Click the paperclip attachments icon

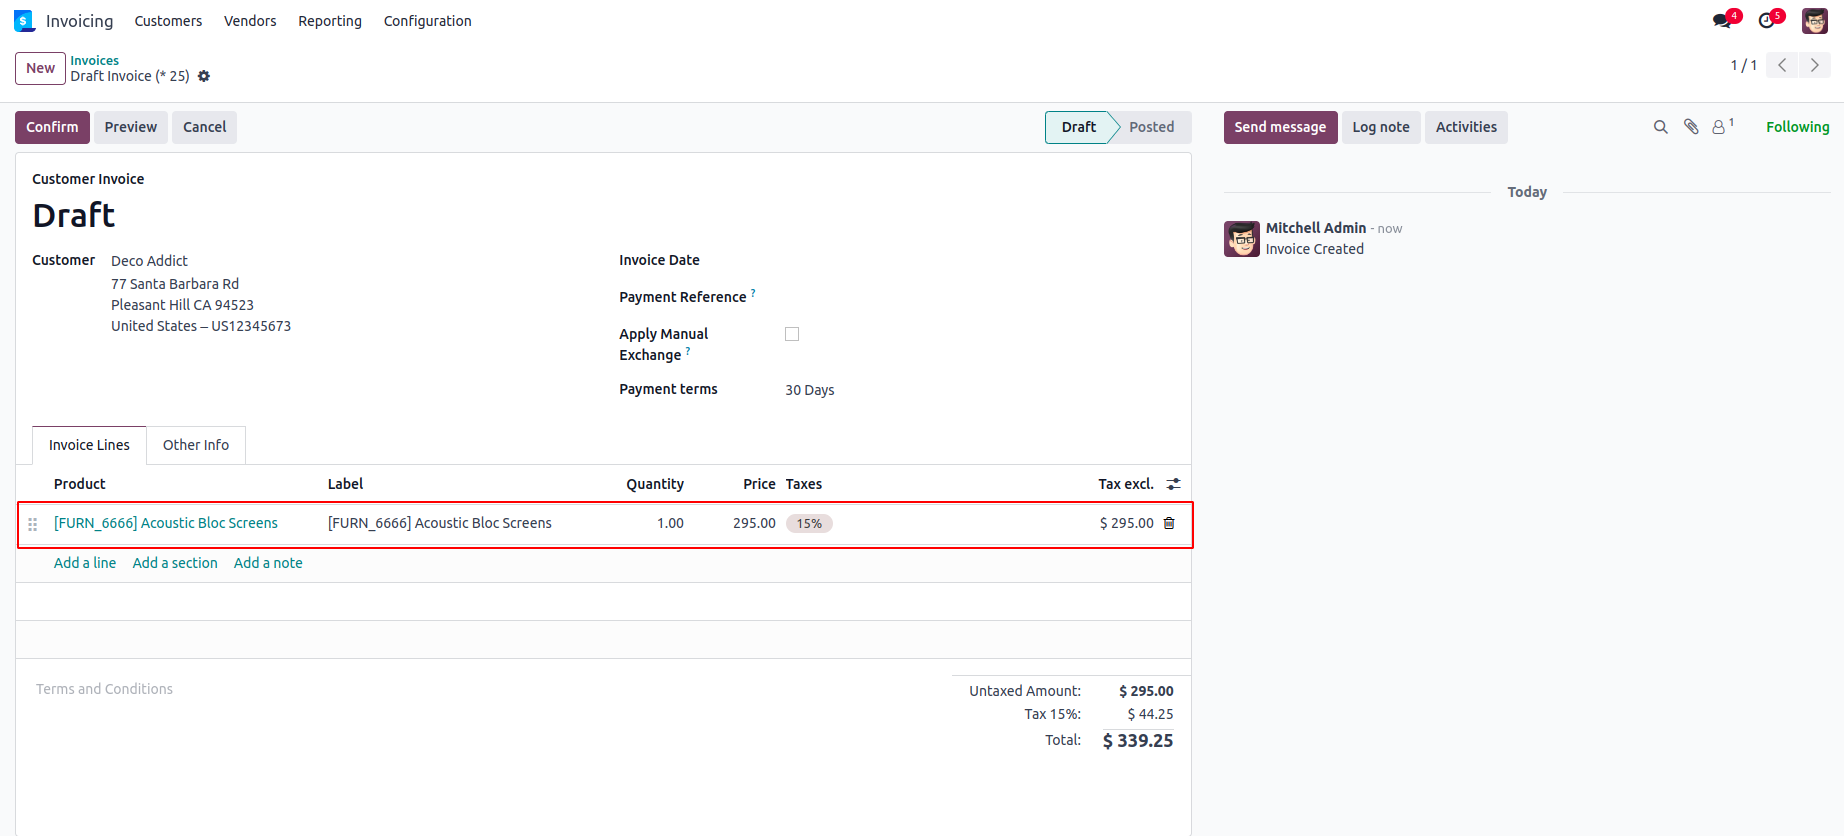coord(1691,127)
